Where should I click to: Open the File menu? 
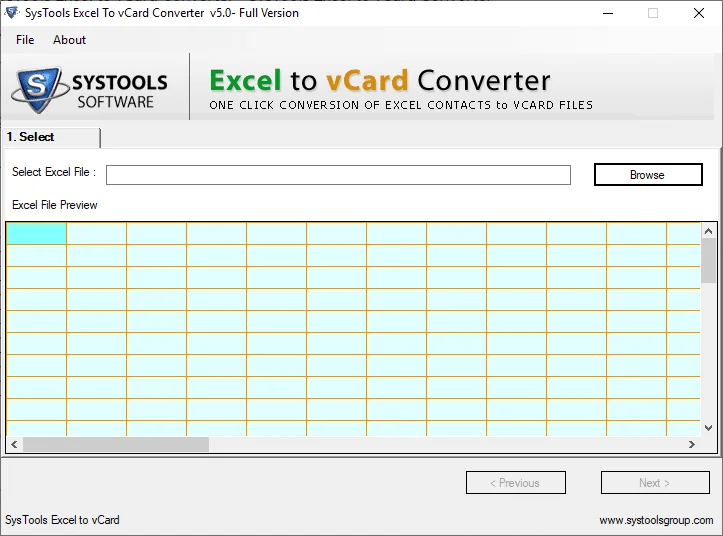pos(25,40)
